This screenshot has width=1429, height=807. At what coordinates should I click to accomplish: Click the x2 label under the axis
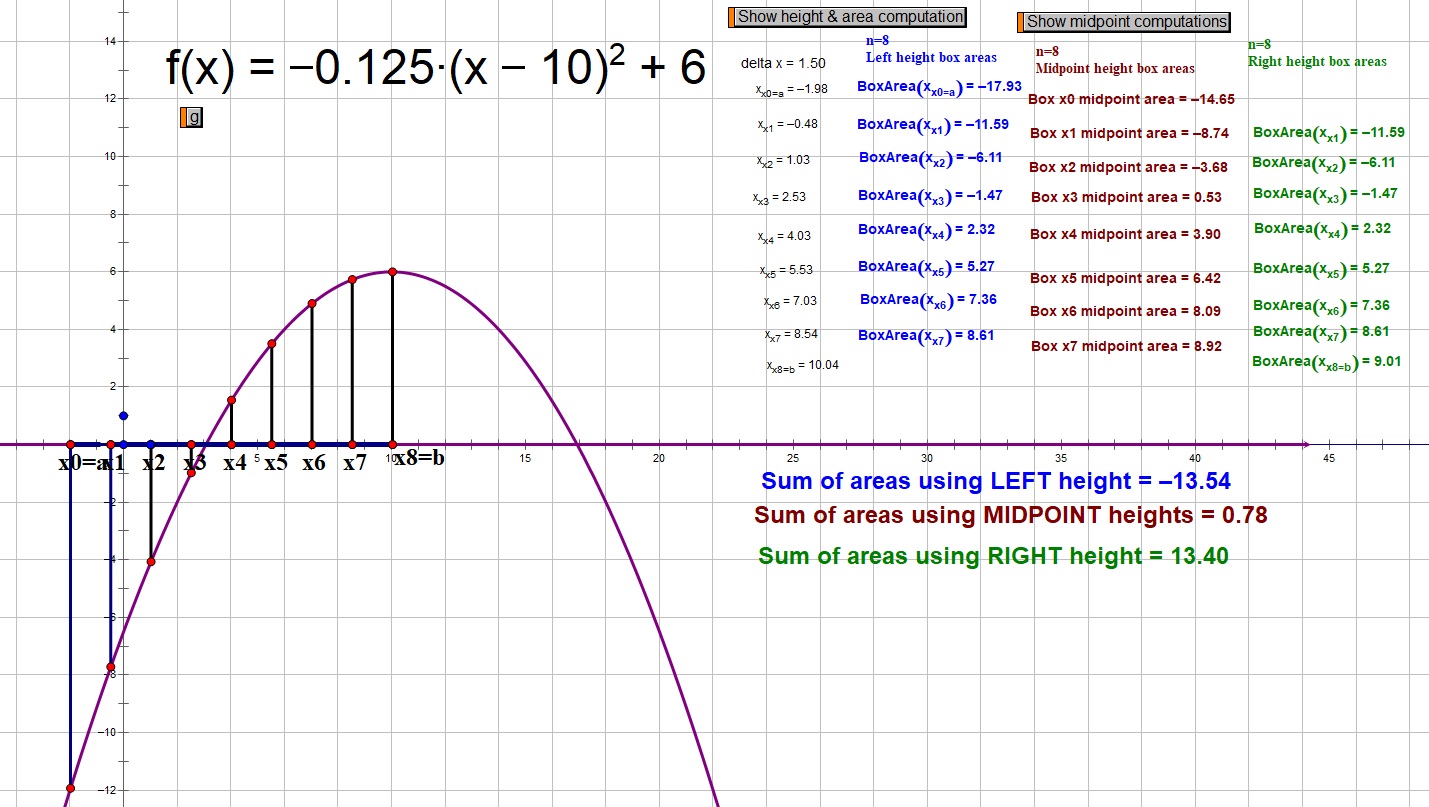pos(153,463)
